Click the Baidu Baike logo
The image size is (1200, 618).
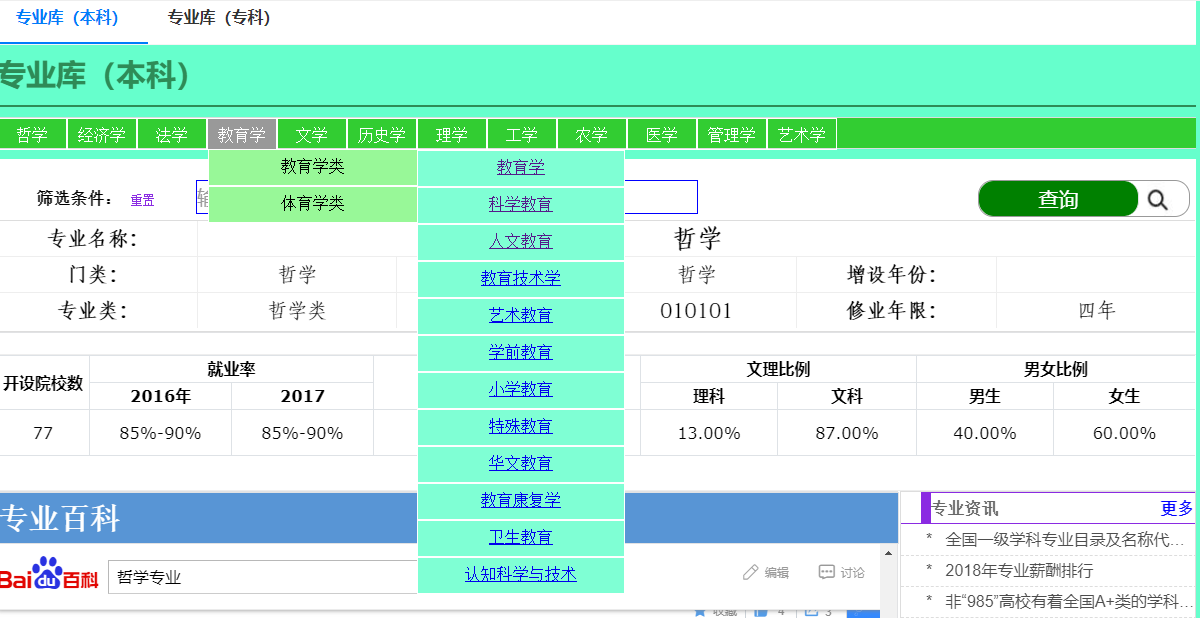[x=50, y=575]
